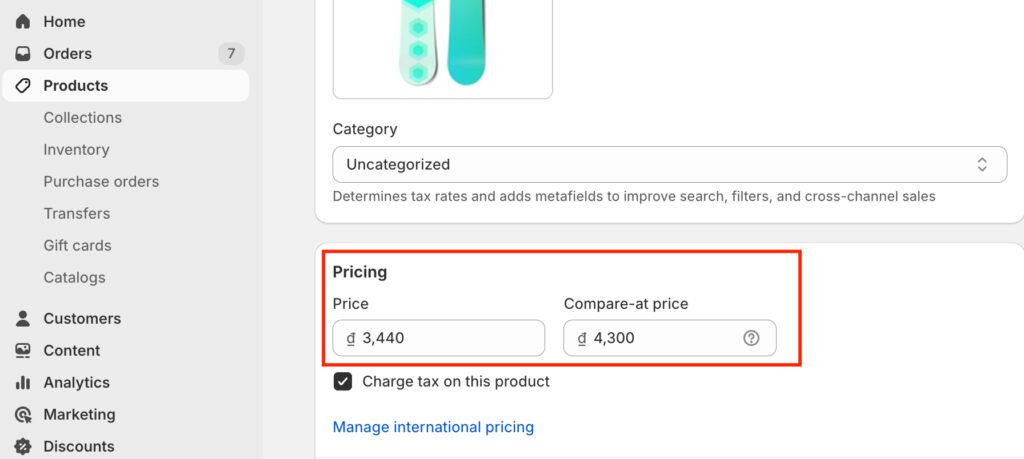Open Gift cards section
The image size is (1024, 459).
(77, 246)
